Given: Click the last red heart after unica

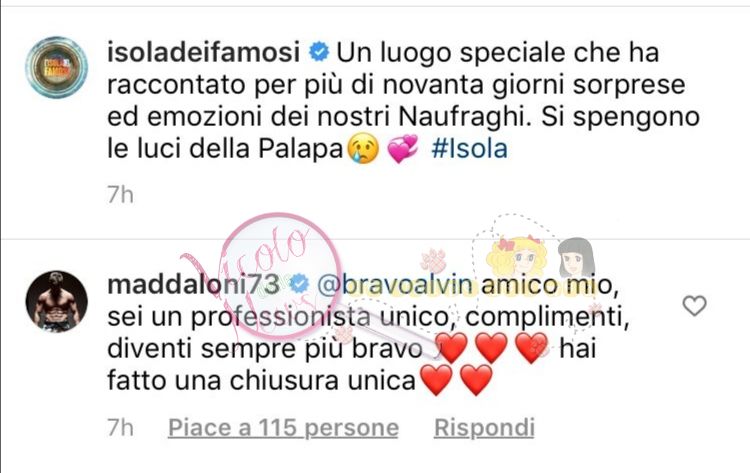Looking at the screenshot, I should [x=476, y=380].
